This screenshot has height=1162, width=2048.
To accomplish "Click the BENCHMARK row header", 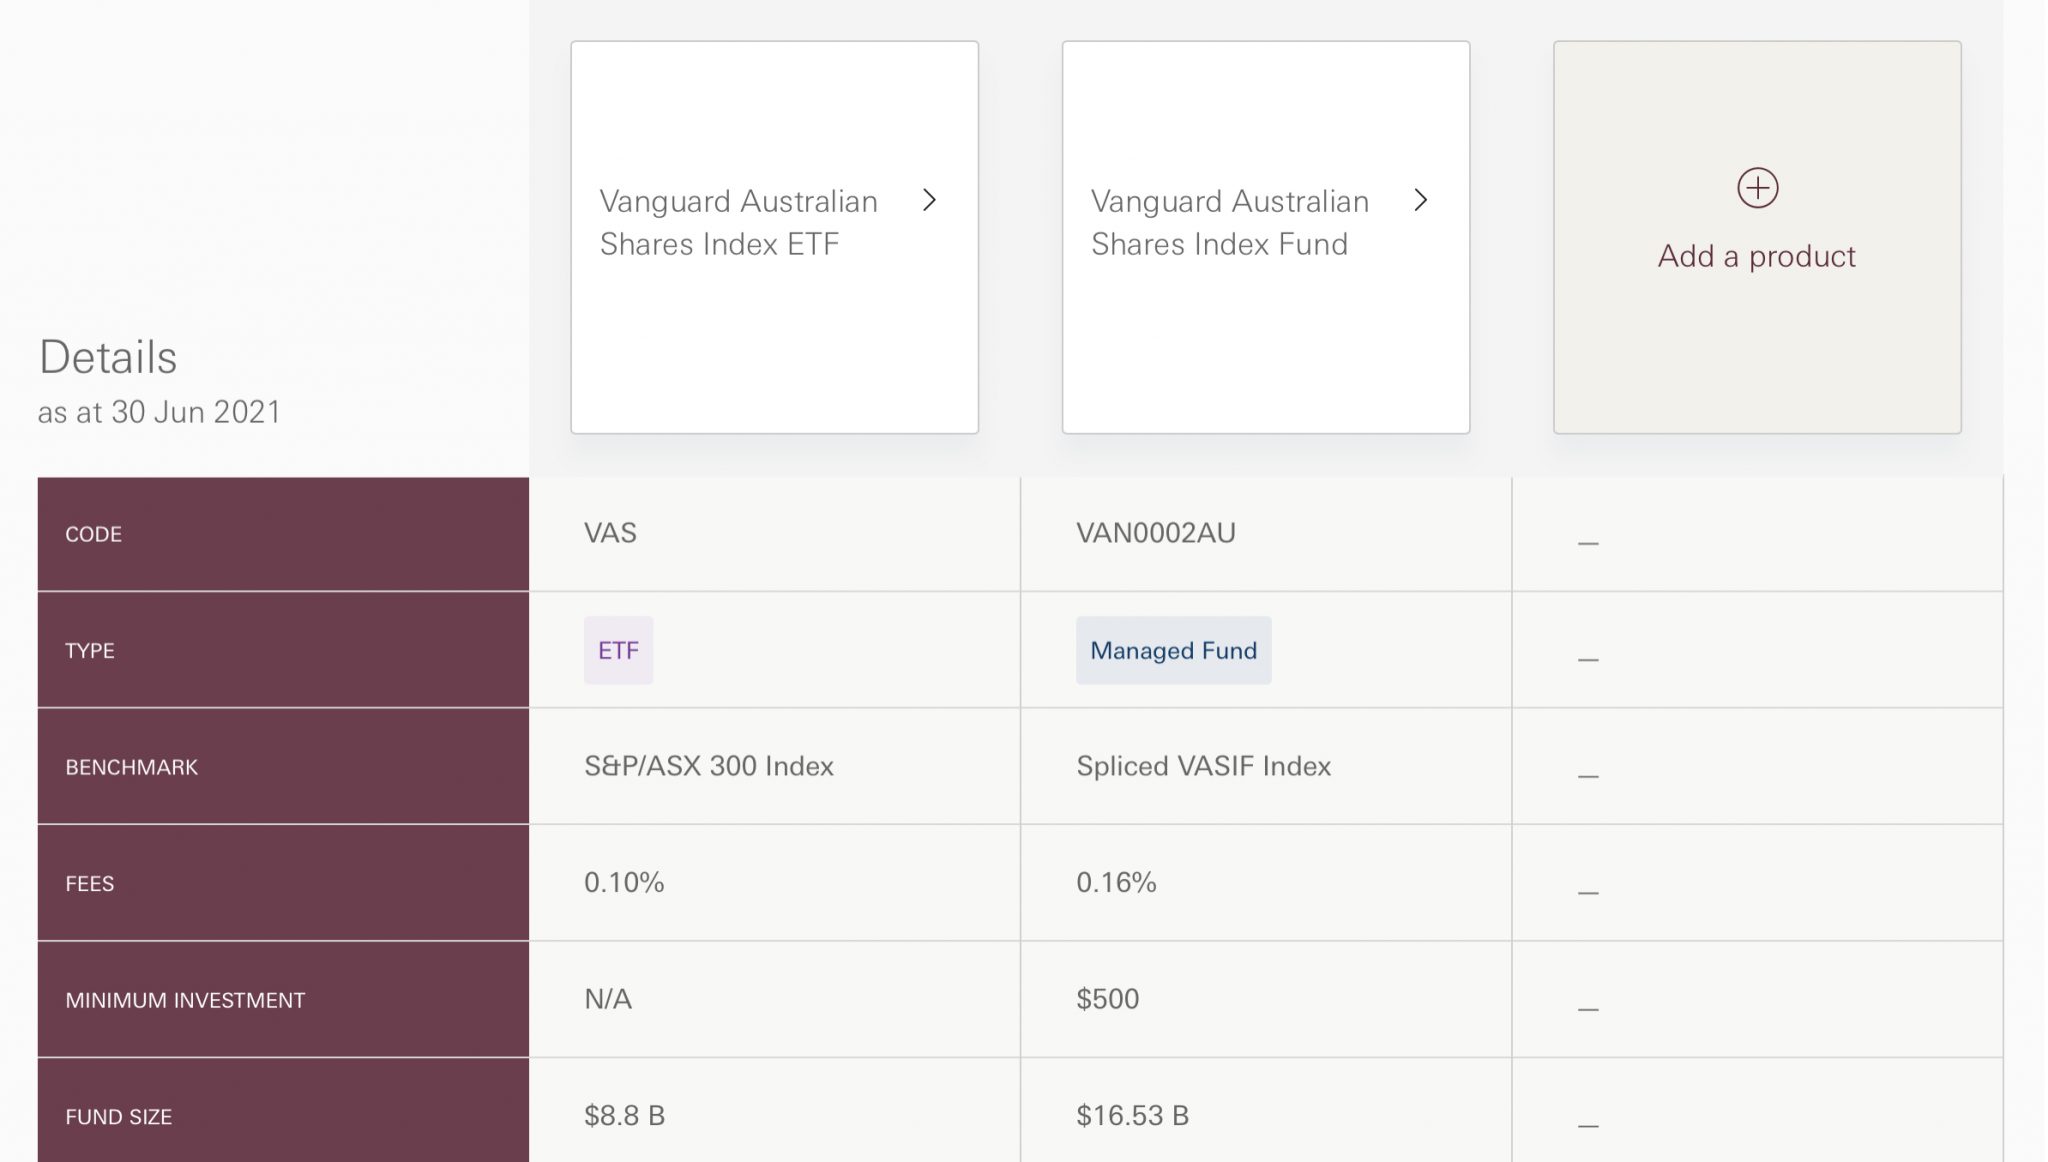I will click(131, 767).
